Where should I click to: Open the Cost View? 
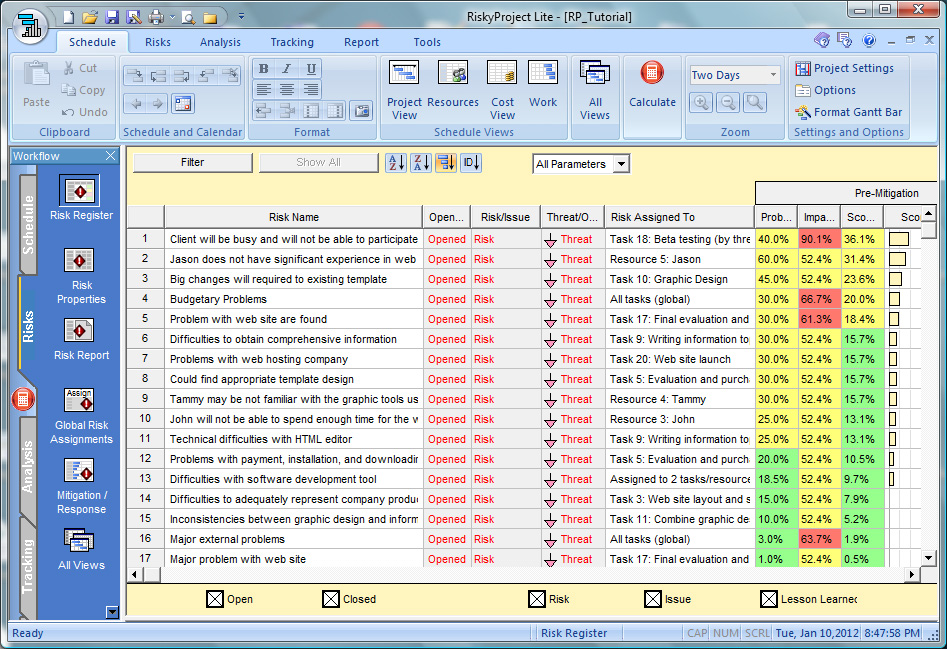[502, 91]
